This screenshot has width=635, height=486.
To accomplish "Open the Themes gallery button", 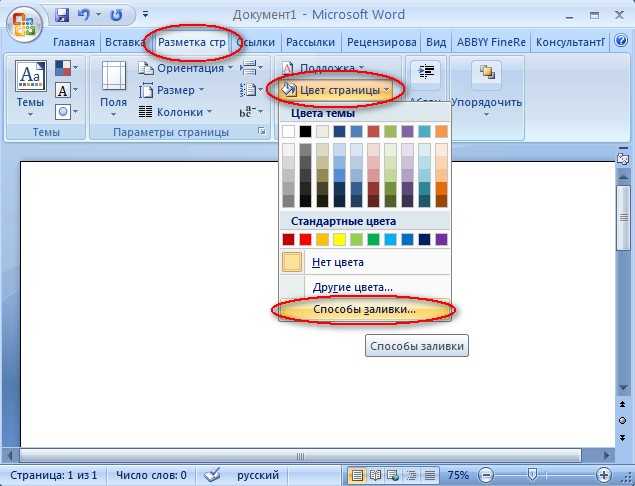I will coord(31,90).
